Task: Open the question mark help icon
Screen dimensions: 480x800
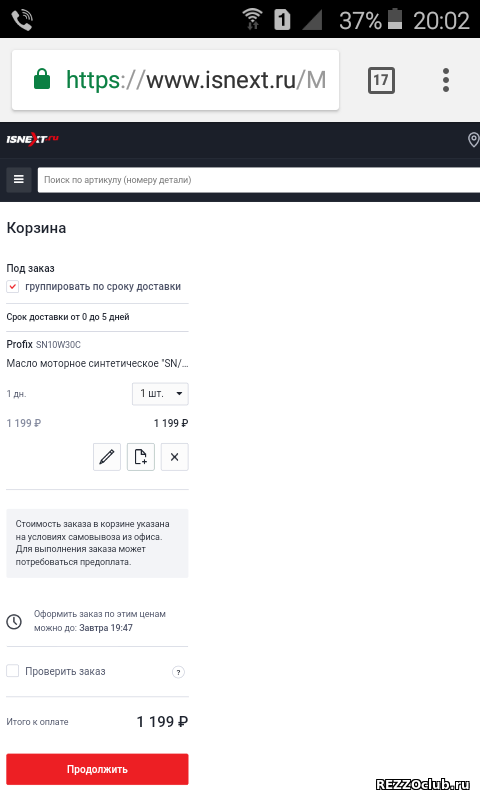Action: (178, 672)
